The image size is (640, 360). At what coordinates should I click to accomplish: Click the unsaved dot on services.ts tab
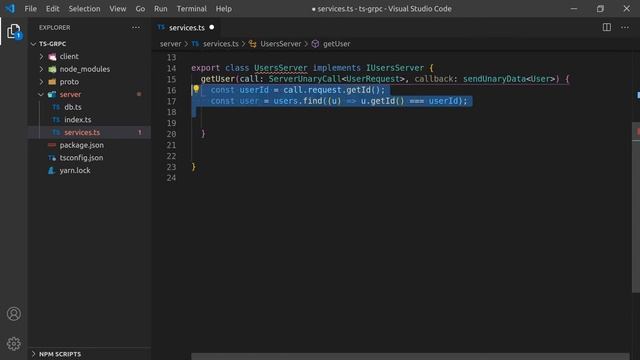[211, 27]
